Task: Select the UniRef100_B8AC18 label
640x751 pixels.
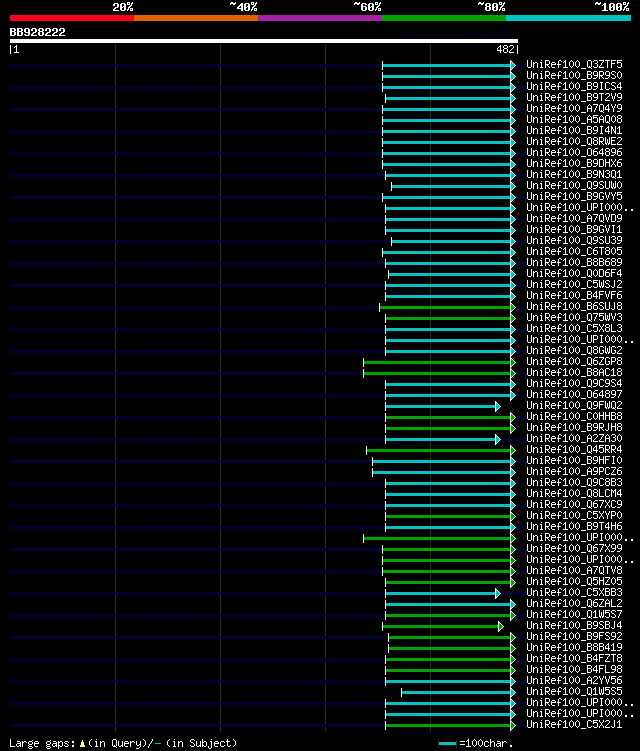Action: point(574,373)
